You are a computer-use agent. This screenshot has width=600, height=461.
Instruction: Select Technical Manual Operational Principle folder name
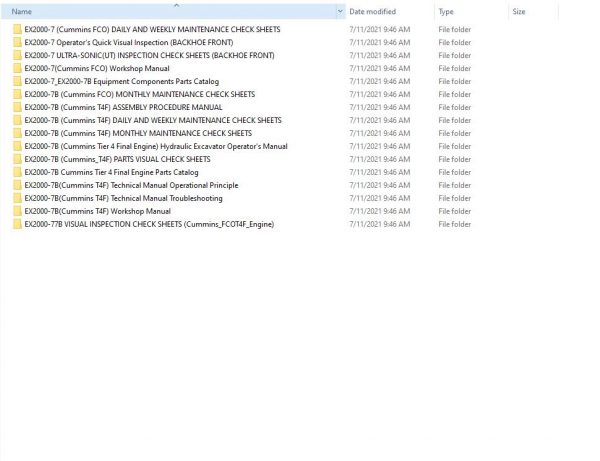131,186
